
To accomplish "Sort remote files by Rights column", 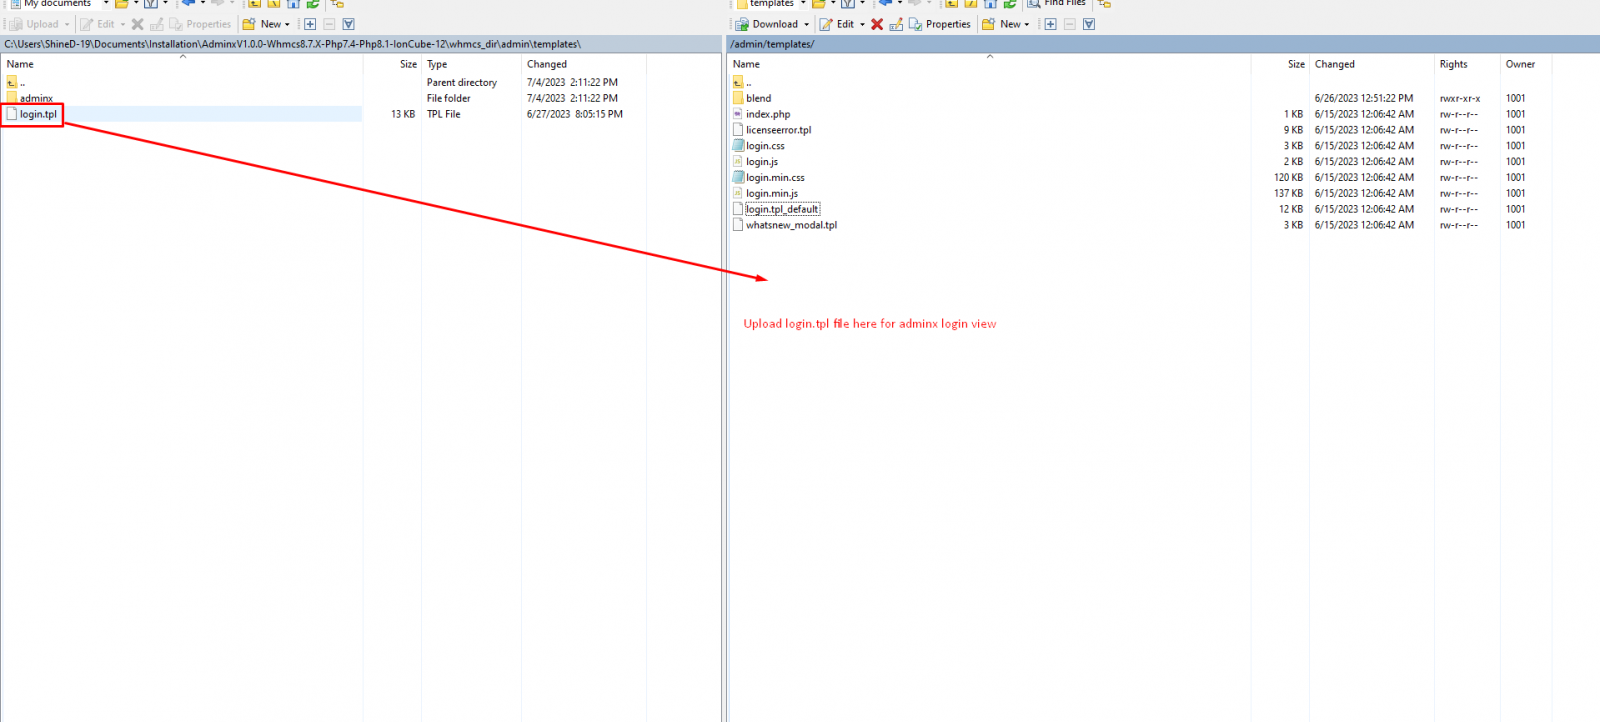I will click(1453, 64).
